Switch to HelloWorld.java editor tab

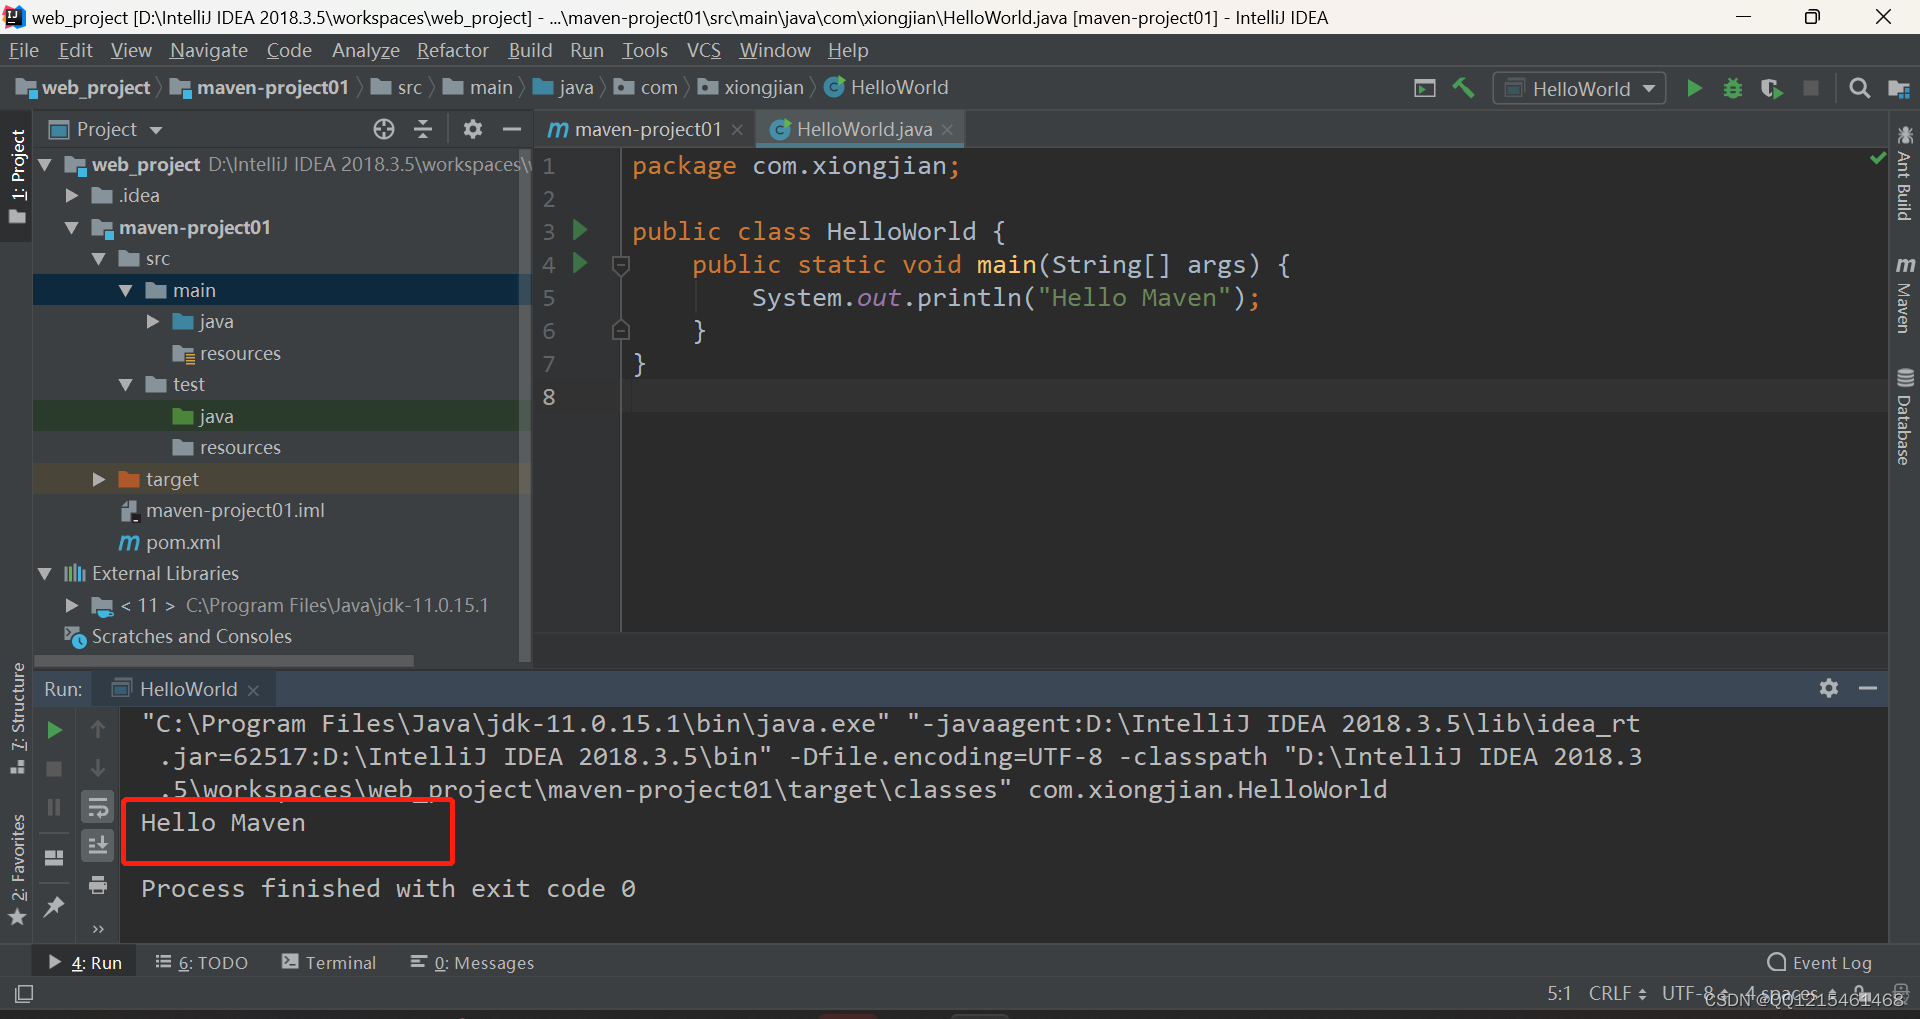[859, 129]
